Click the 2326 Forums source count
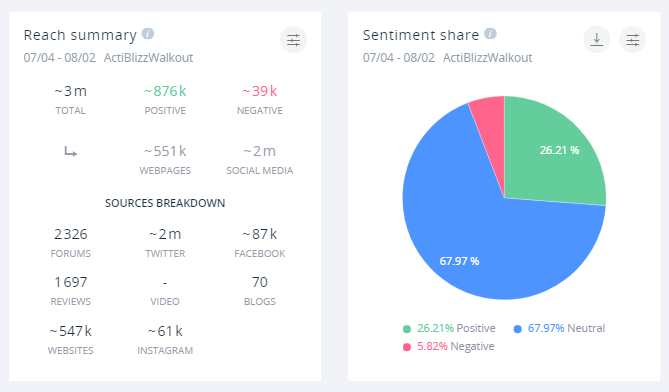 (71, 234)
